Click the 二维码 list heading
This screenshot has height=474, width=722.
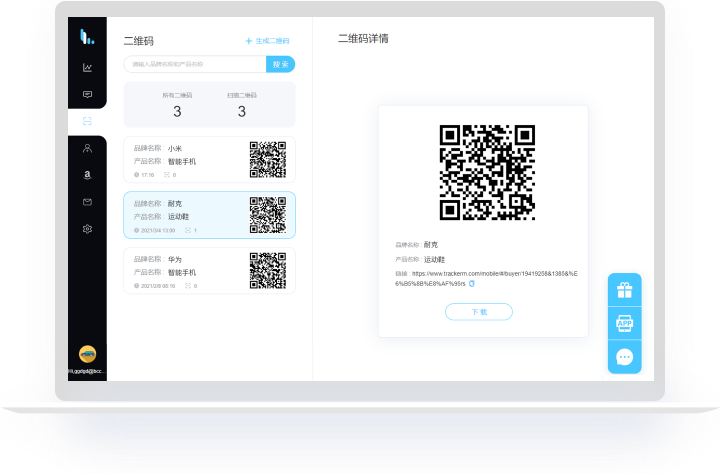pyautogui.click(x=139, y=41)
